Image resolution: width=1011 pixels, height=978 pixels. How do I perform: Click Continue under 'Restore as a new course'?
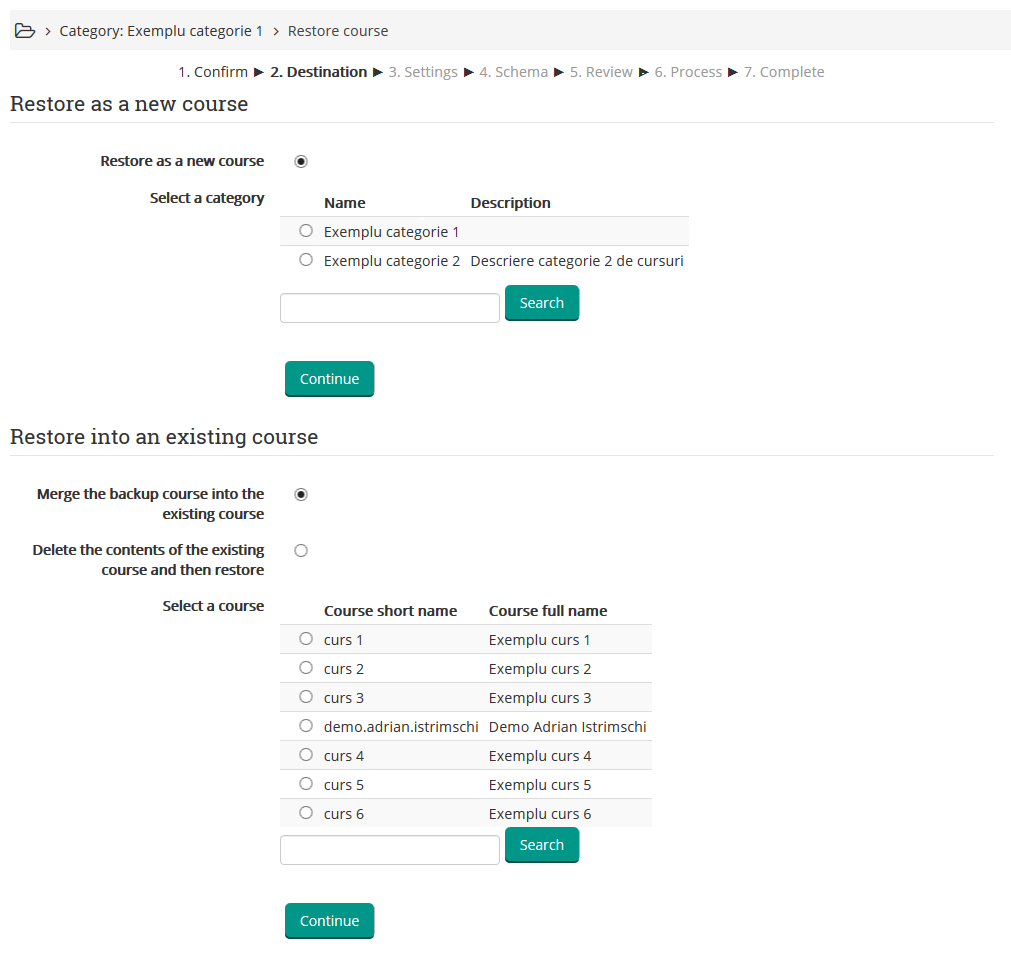coord(329,379)
